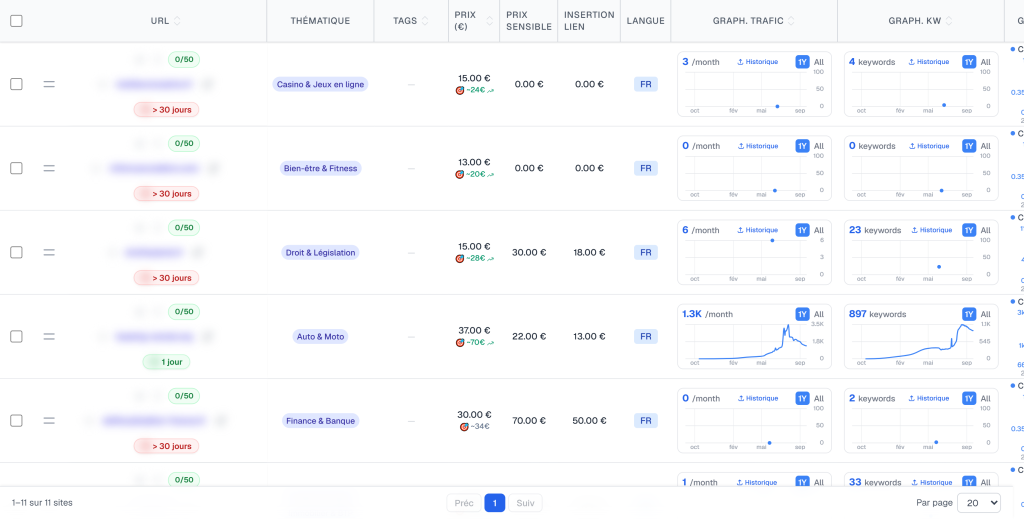This screenshot has width=1024, height=519.
Task: Switch the 23 keywords graph to All
Action: [985, 230]
